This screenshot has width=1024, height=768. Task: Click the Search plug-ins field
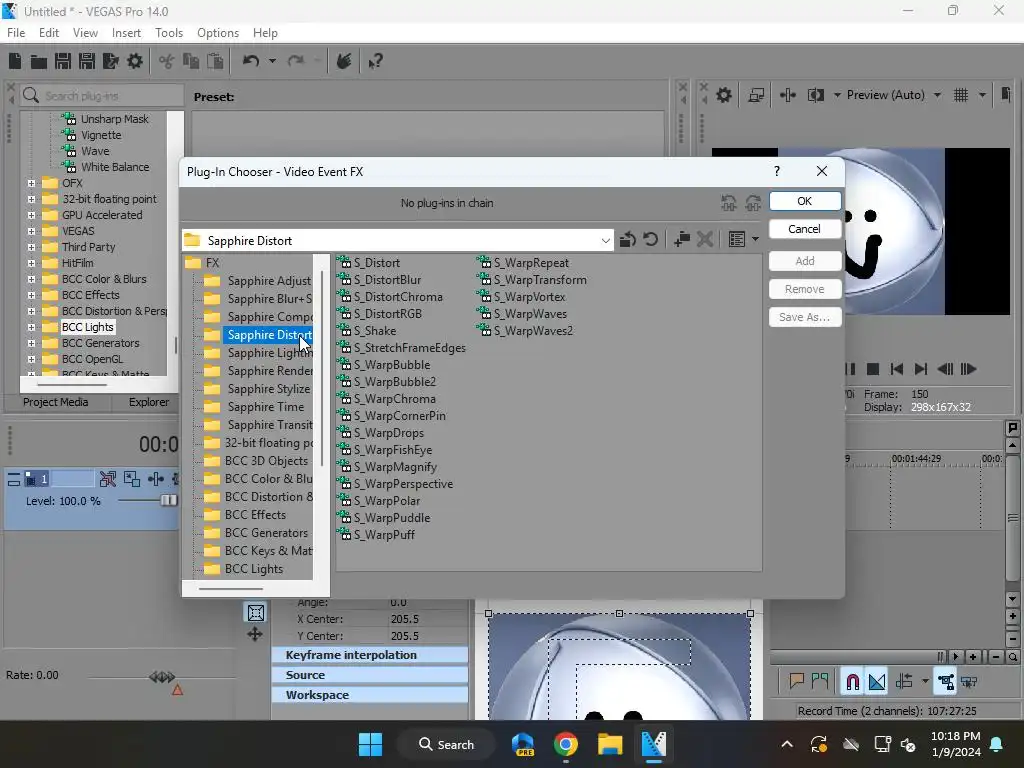coord(101,96)
